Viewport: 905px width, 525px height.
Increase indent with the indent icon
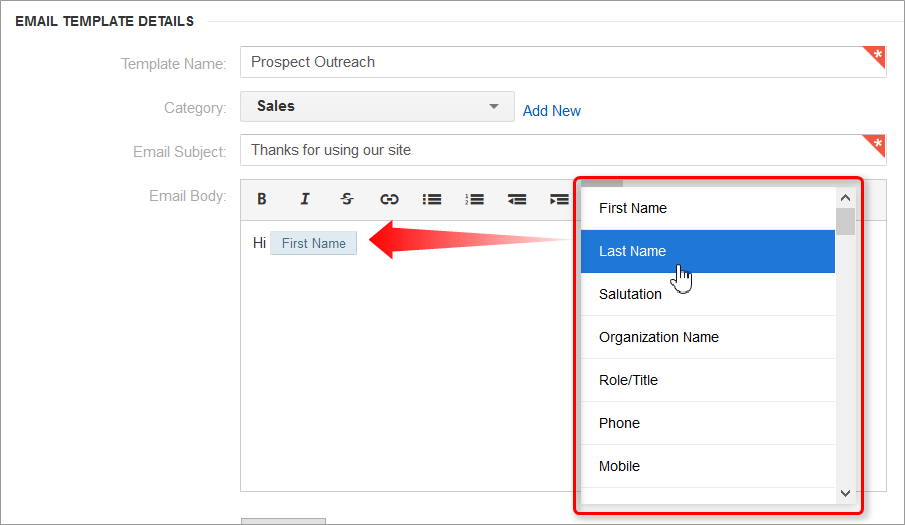pos(559,199)
